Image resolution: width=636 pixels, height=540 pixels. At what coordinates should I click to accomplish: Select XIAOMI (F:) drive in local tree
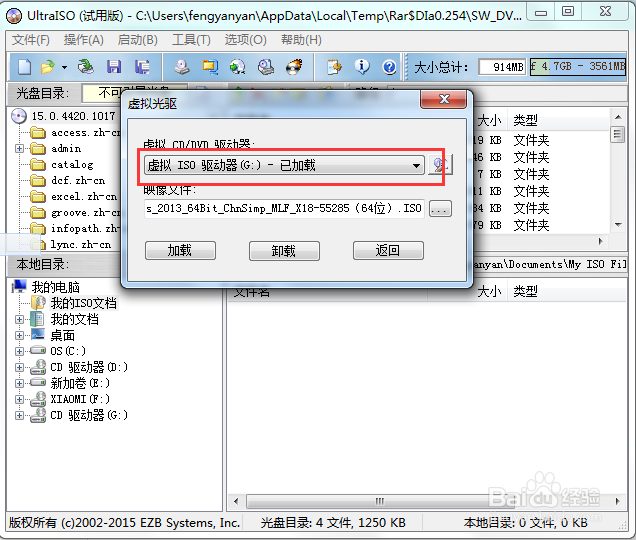pyautogui.click(x=80, y=399)
